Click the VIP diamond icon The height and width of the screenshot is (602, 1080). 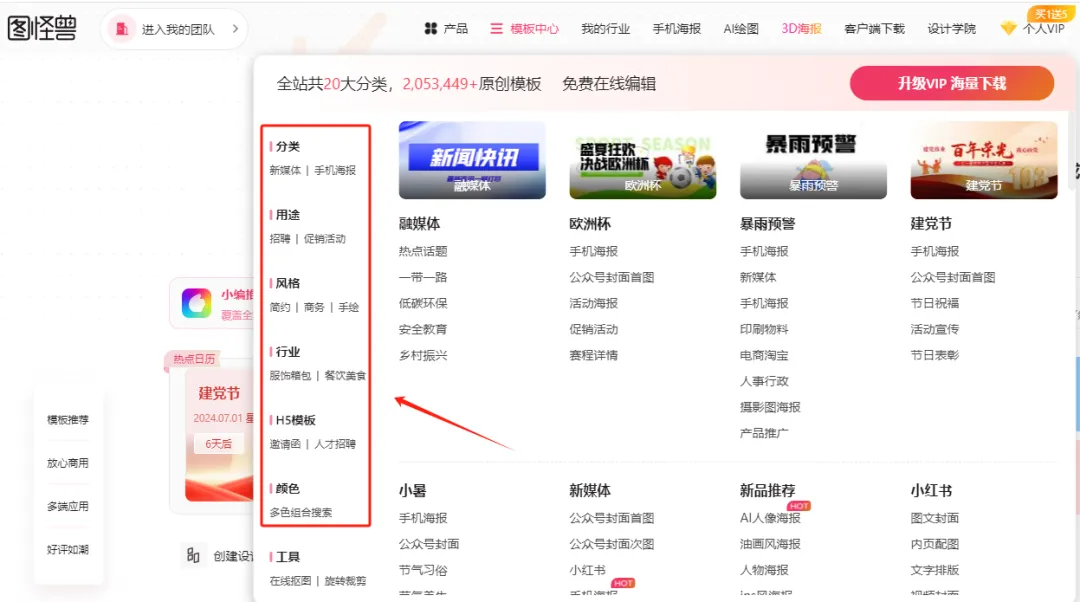coord(1008,29)
